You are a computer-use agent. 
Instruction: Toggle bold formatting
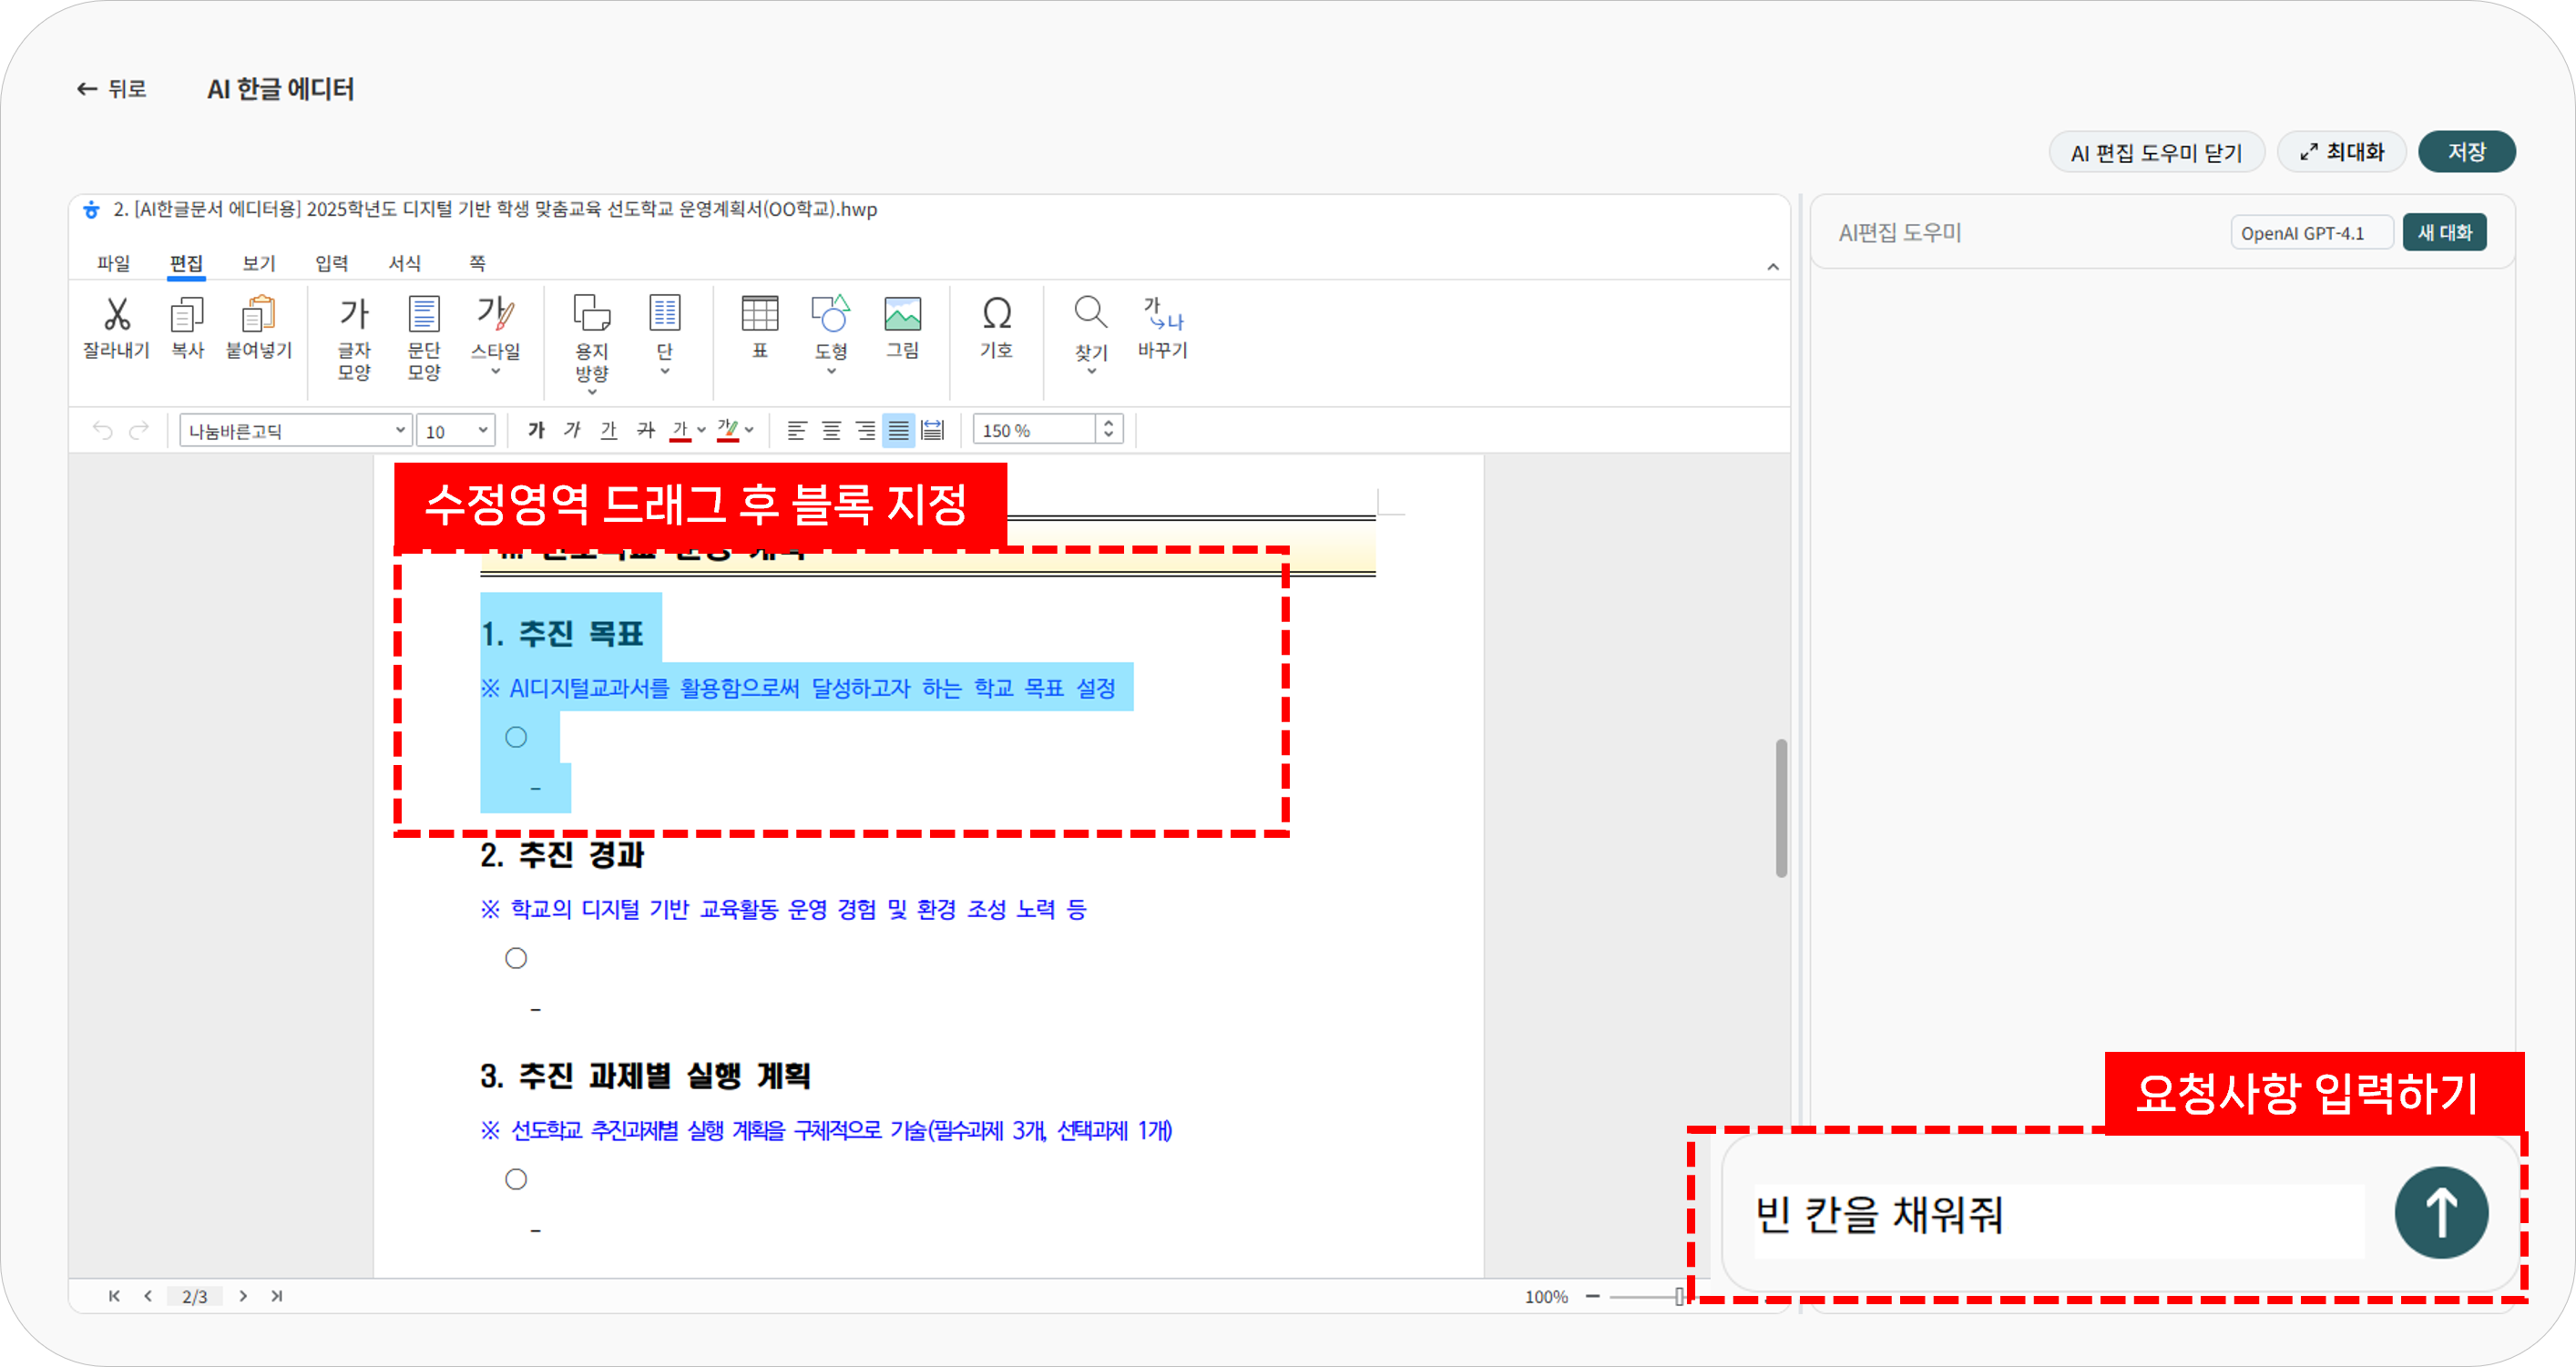(536, 430)
